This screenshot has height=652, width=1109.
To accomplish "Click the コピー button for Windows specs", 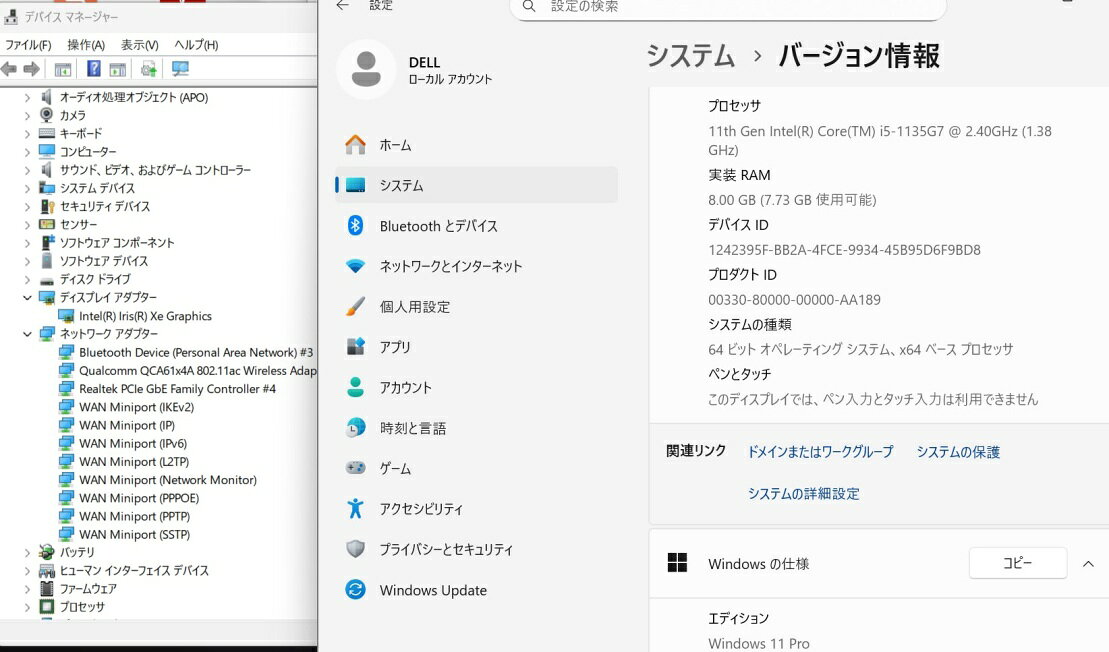I will click(1017, 563).
